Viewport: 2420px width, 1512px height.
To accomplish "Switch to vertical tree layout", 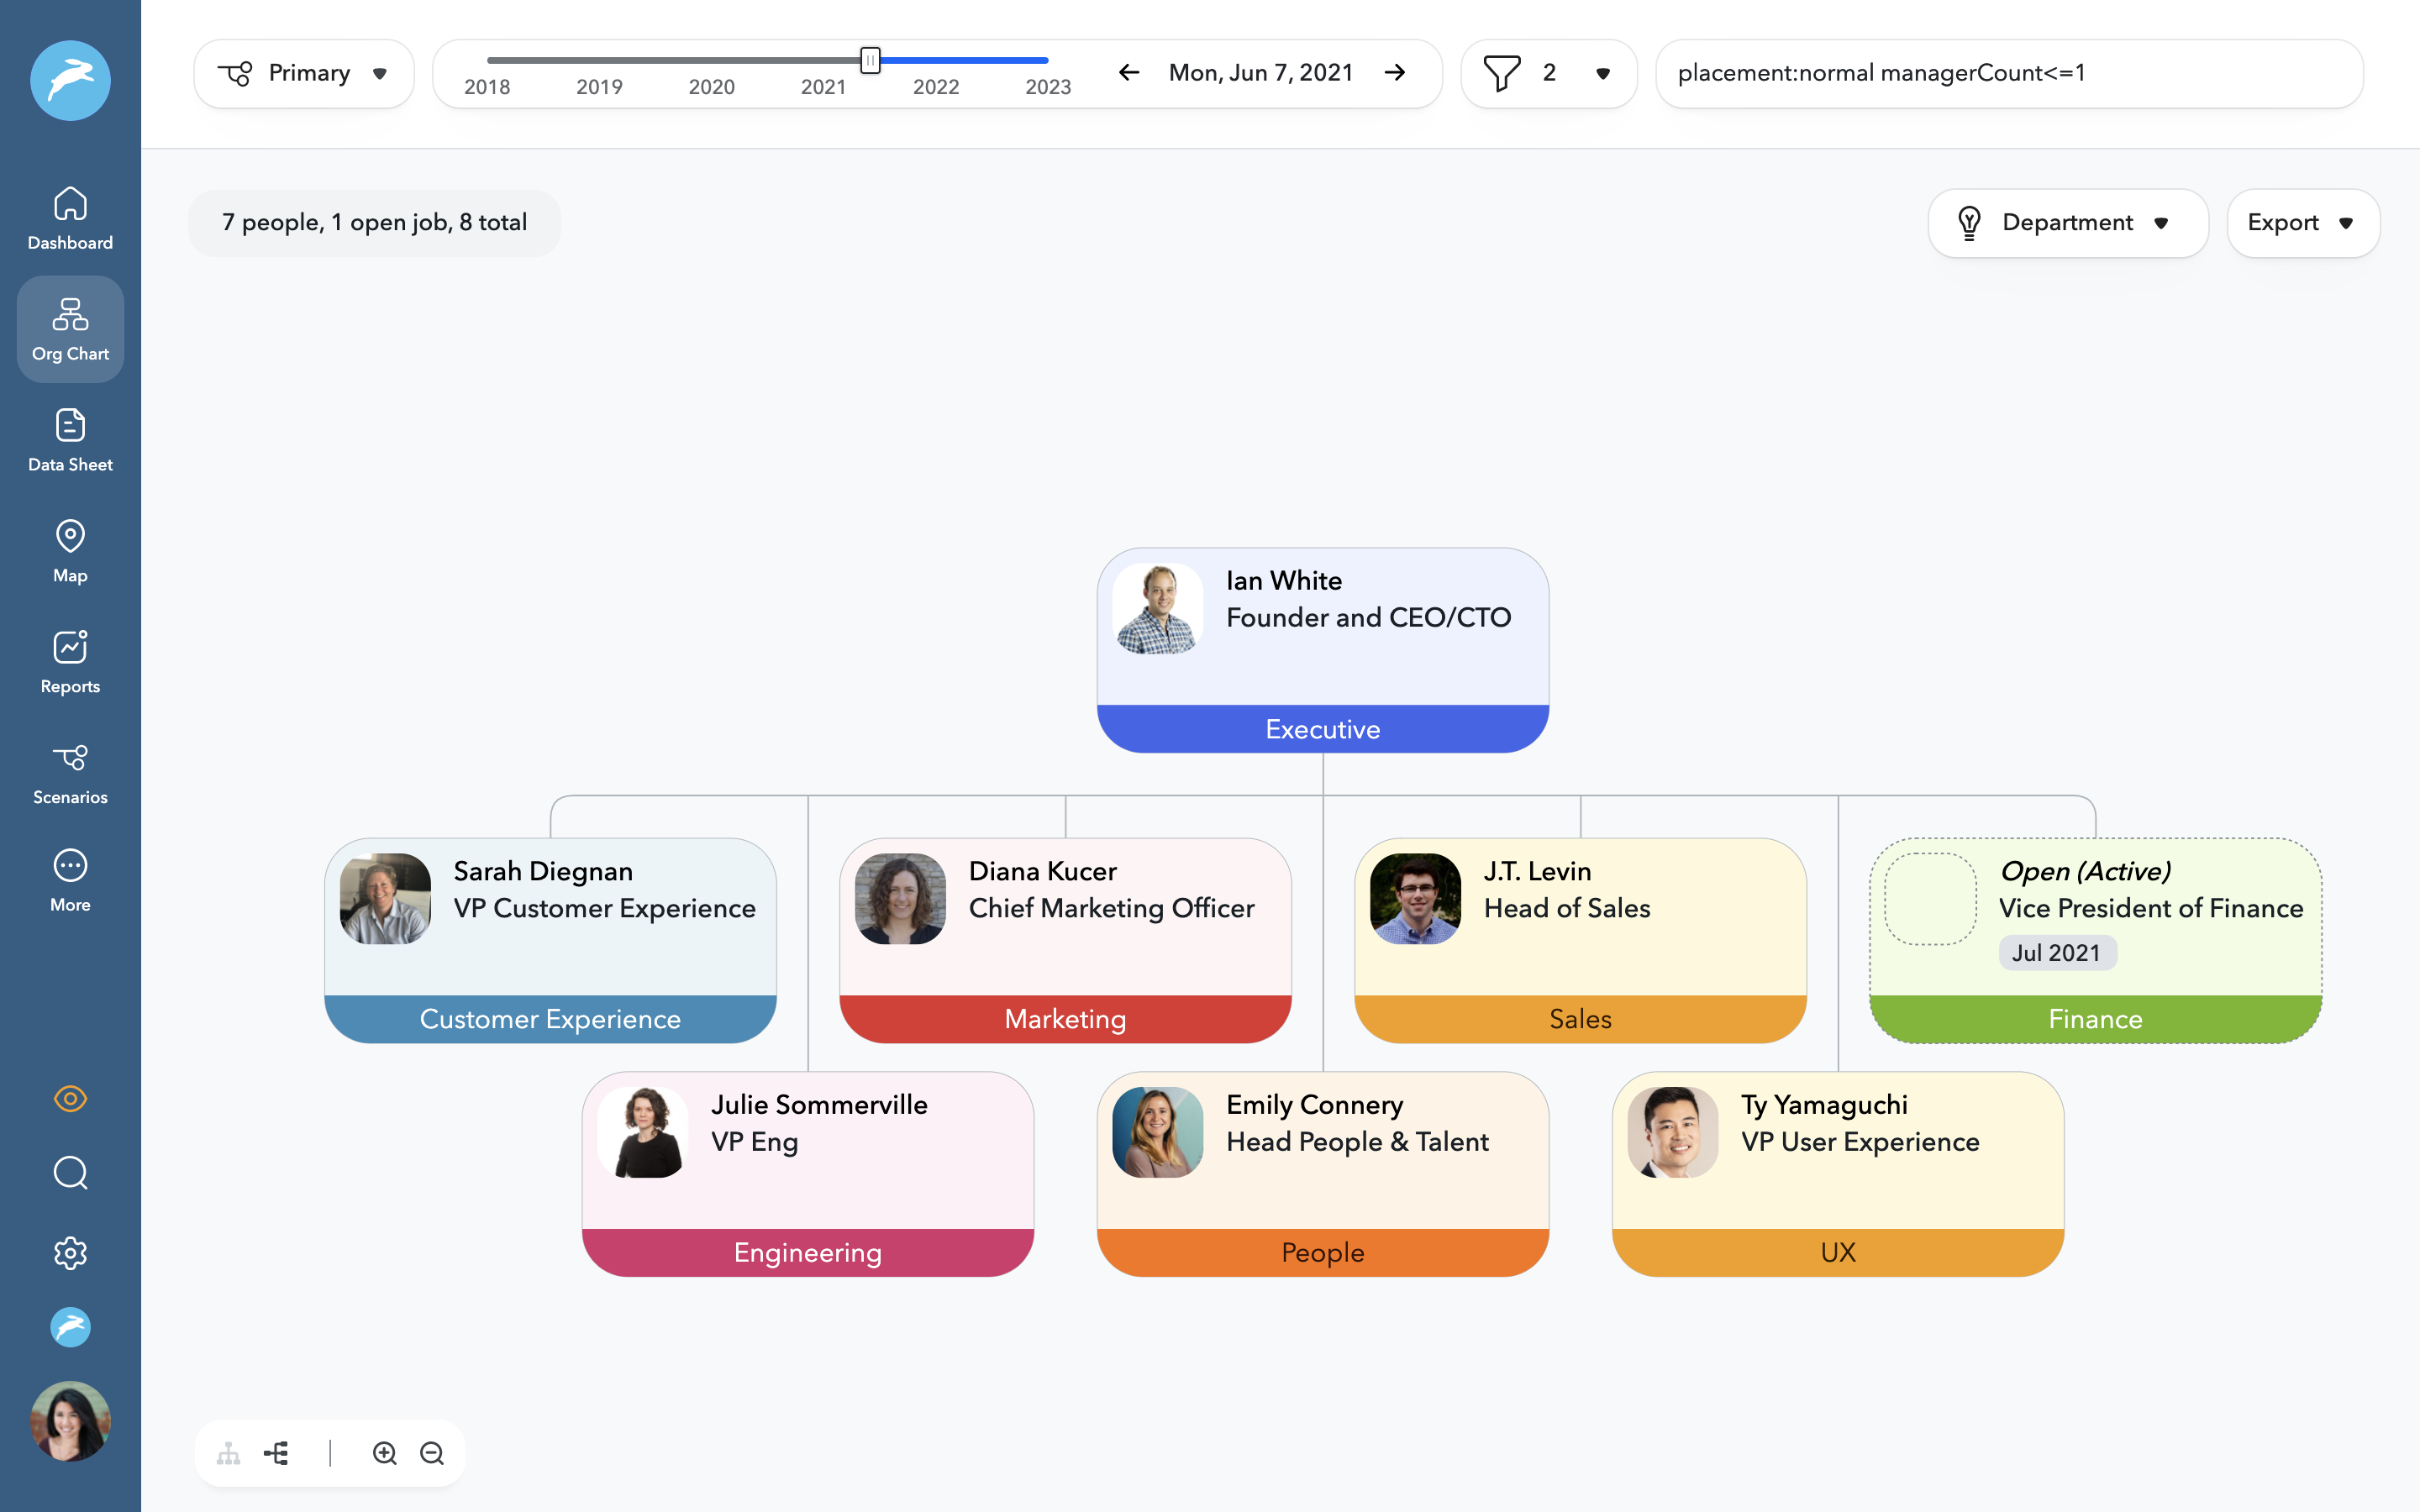I will tap(229, 1453).
